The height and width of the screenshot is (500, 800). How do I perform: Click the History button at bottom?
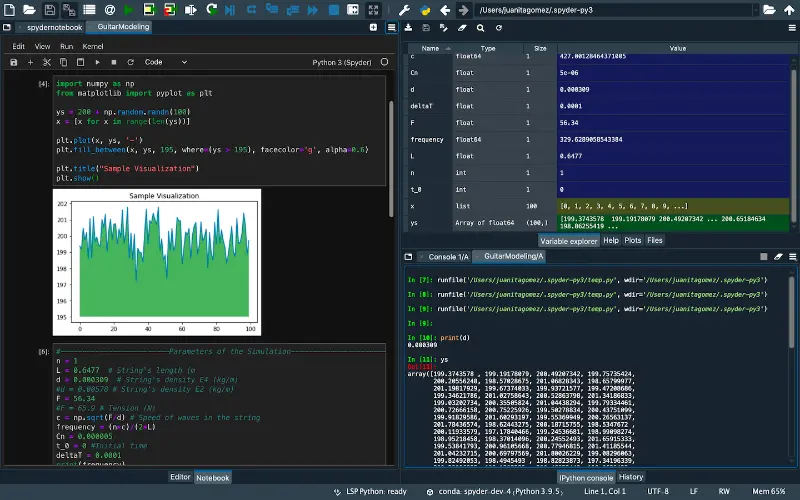click(x=631, y=477)
